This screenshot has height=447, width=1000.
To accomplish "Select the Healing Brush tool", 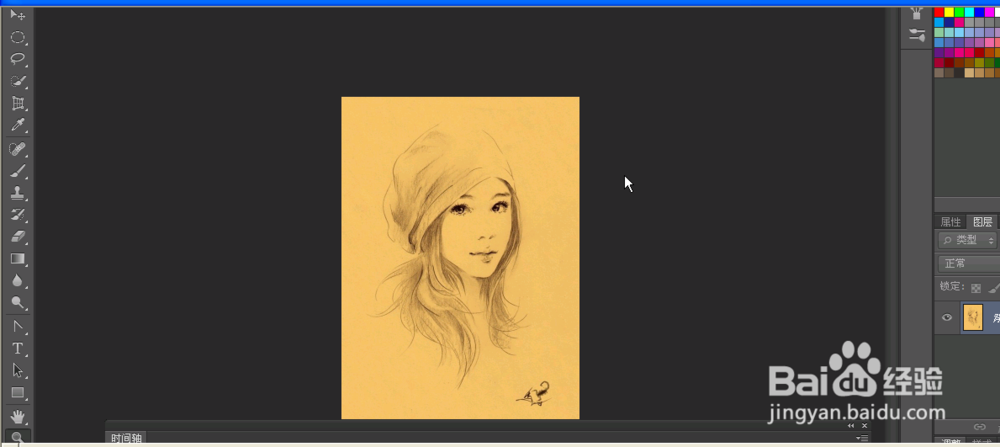I will click(18, 149).
